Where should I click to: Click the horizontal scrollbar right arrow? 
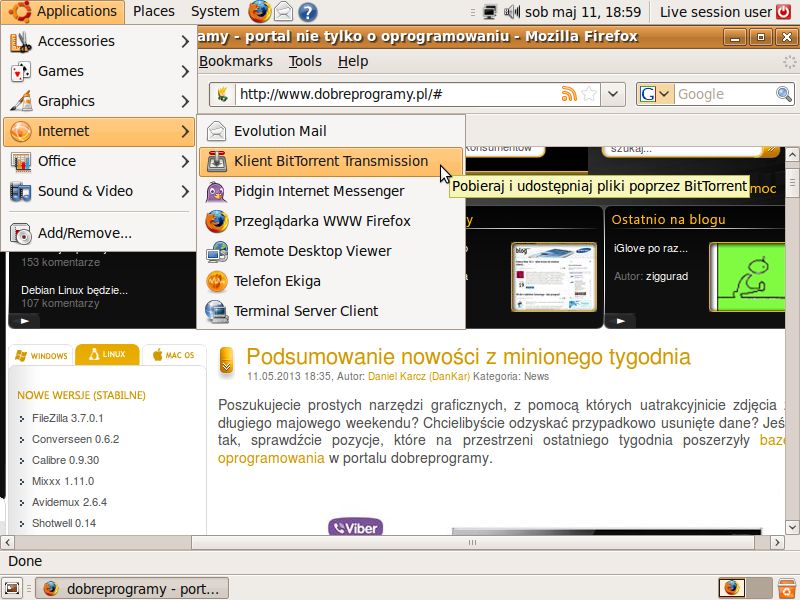(777, 542)
